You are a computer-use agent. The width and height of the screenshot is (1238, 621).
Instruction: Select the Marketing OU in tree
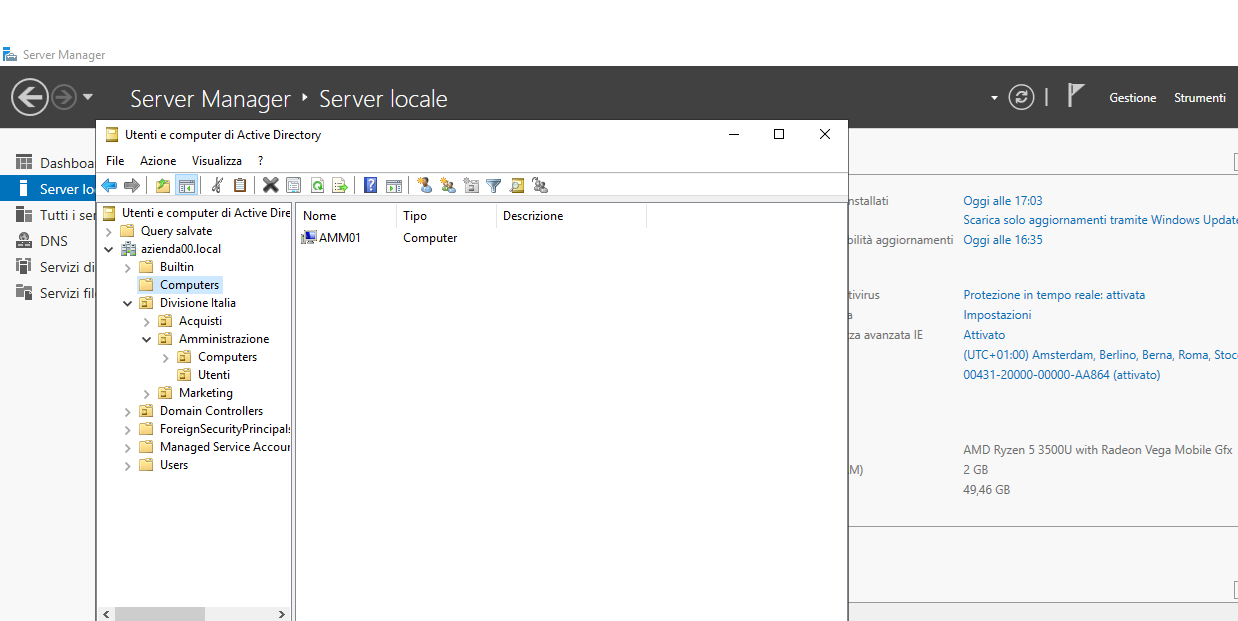(x=206, y=393)
